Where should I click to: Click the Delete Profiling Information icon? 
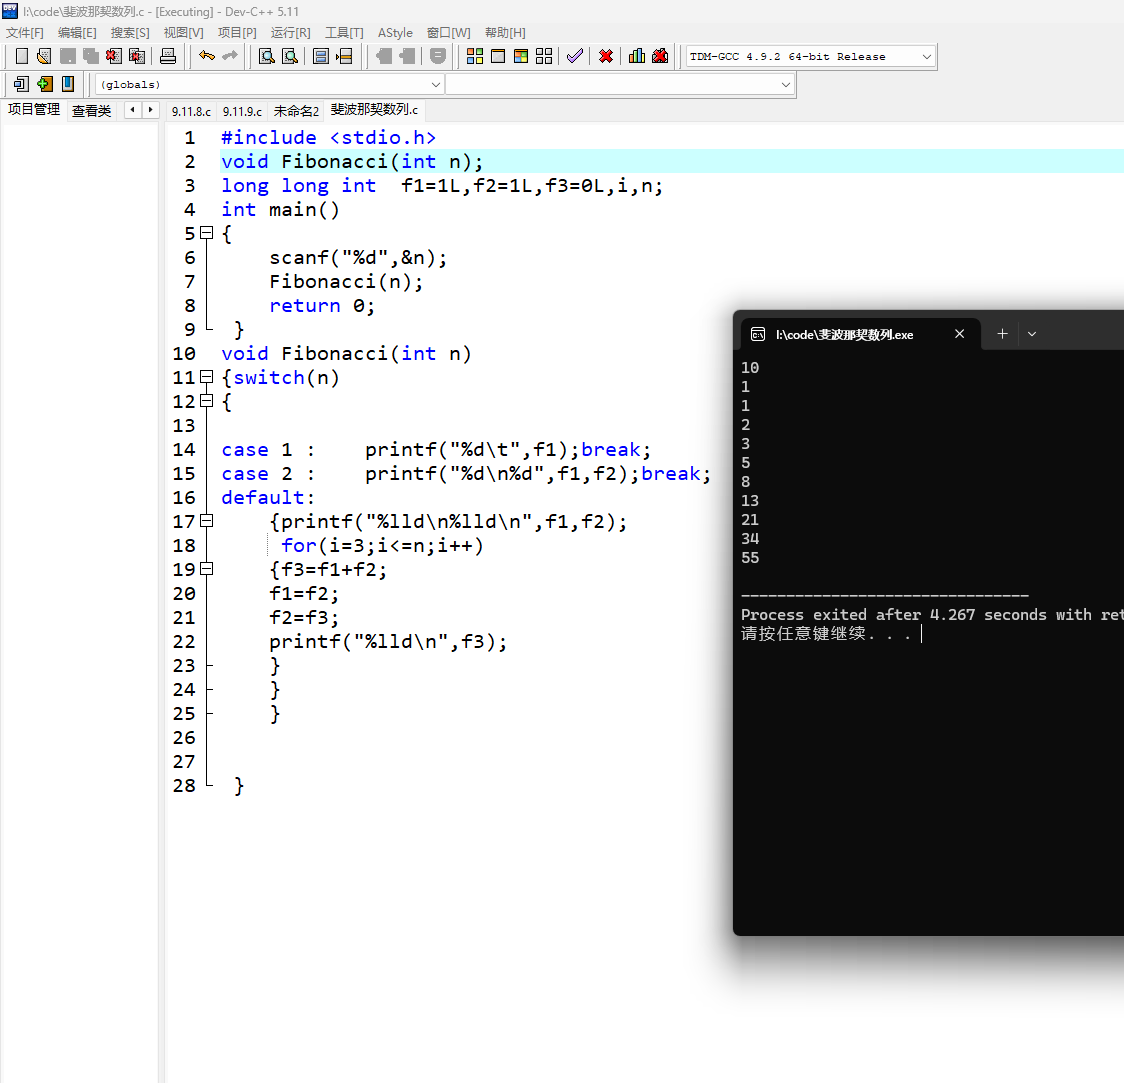pyautogui.click(x=659, y=56)
